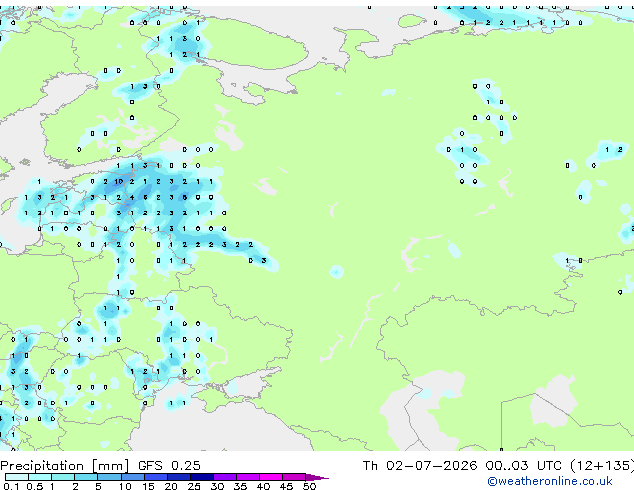Click the over-50 mm arrow tip of legend

(317, 477)
